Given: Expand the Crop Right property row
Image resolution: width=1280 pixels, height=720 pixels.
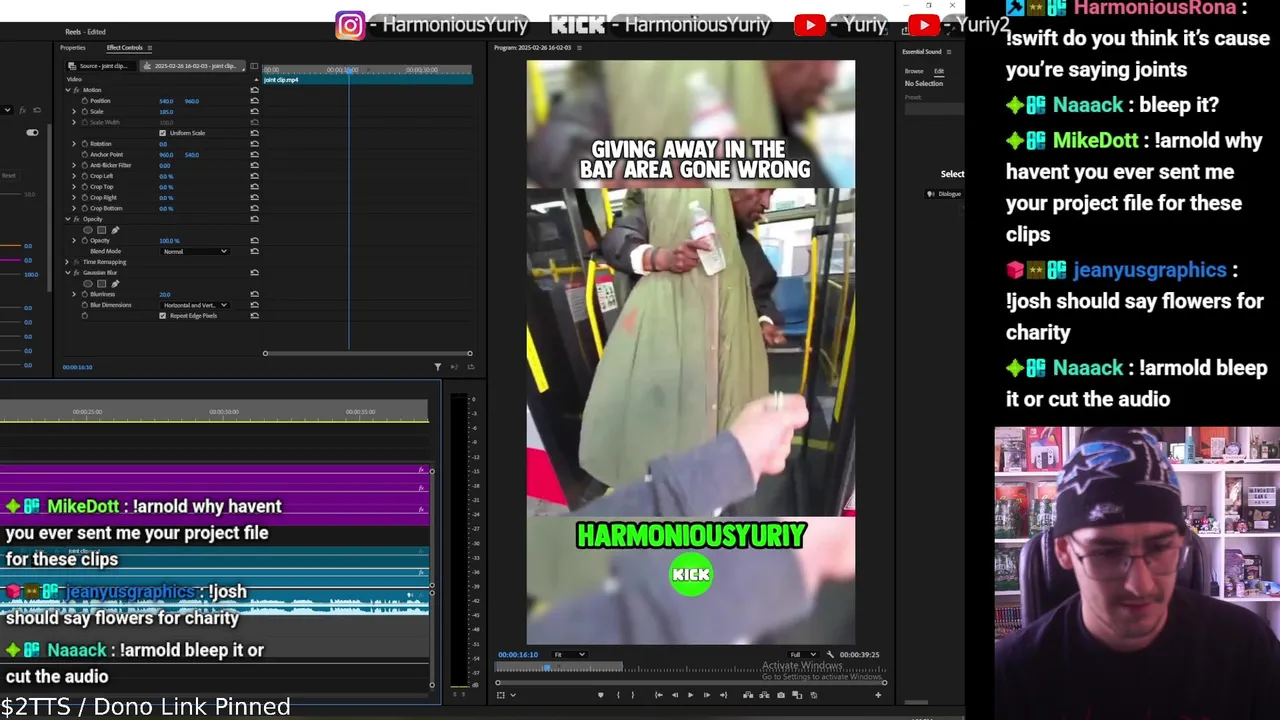Looking at the screenshot, I should coord(74,197).
